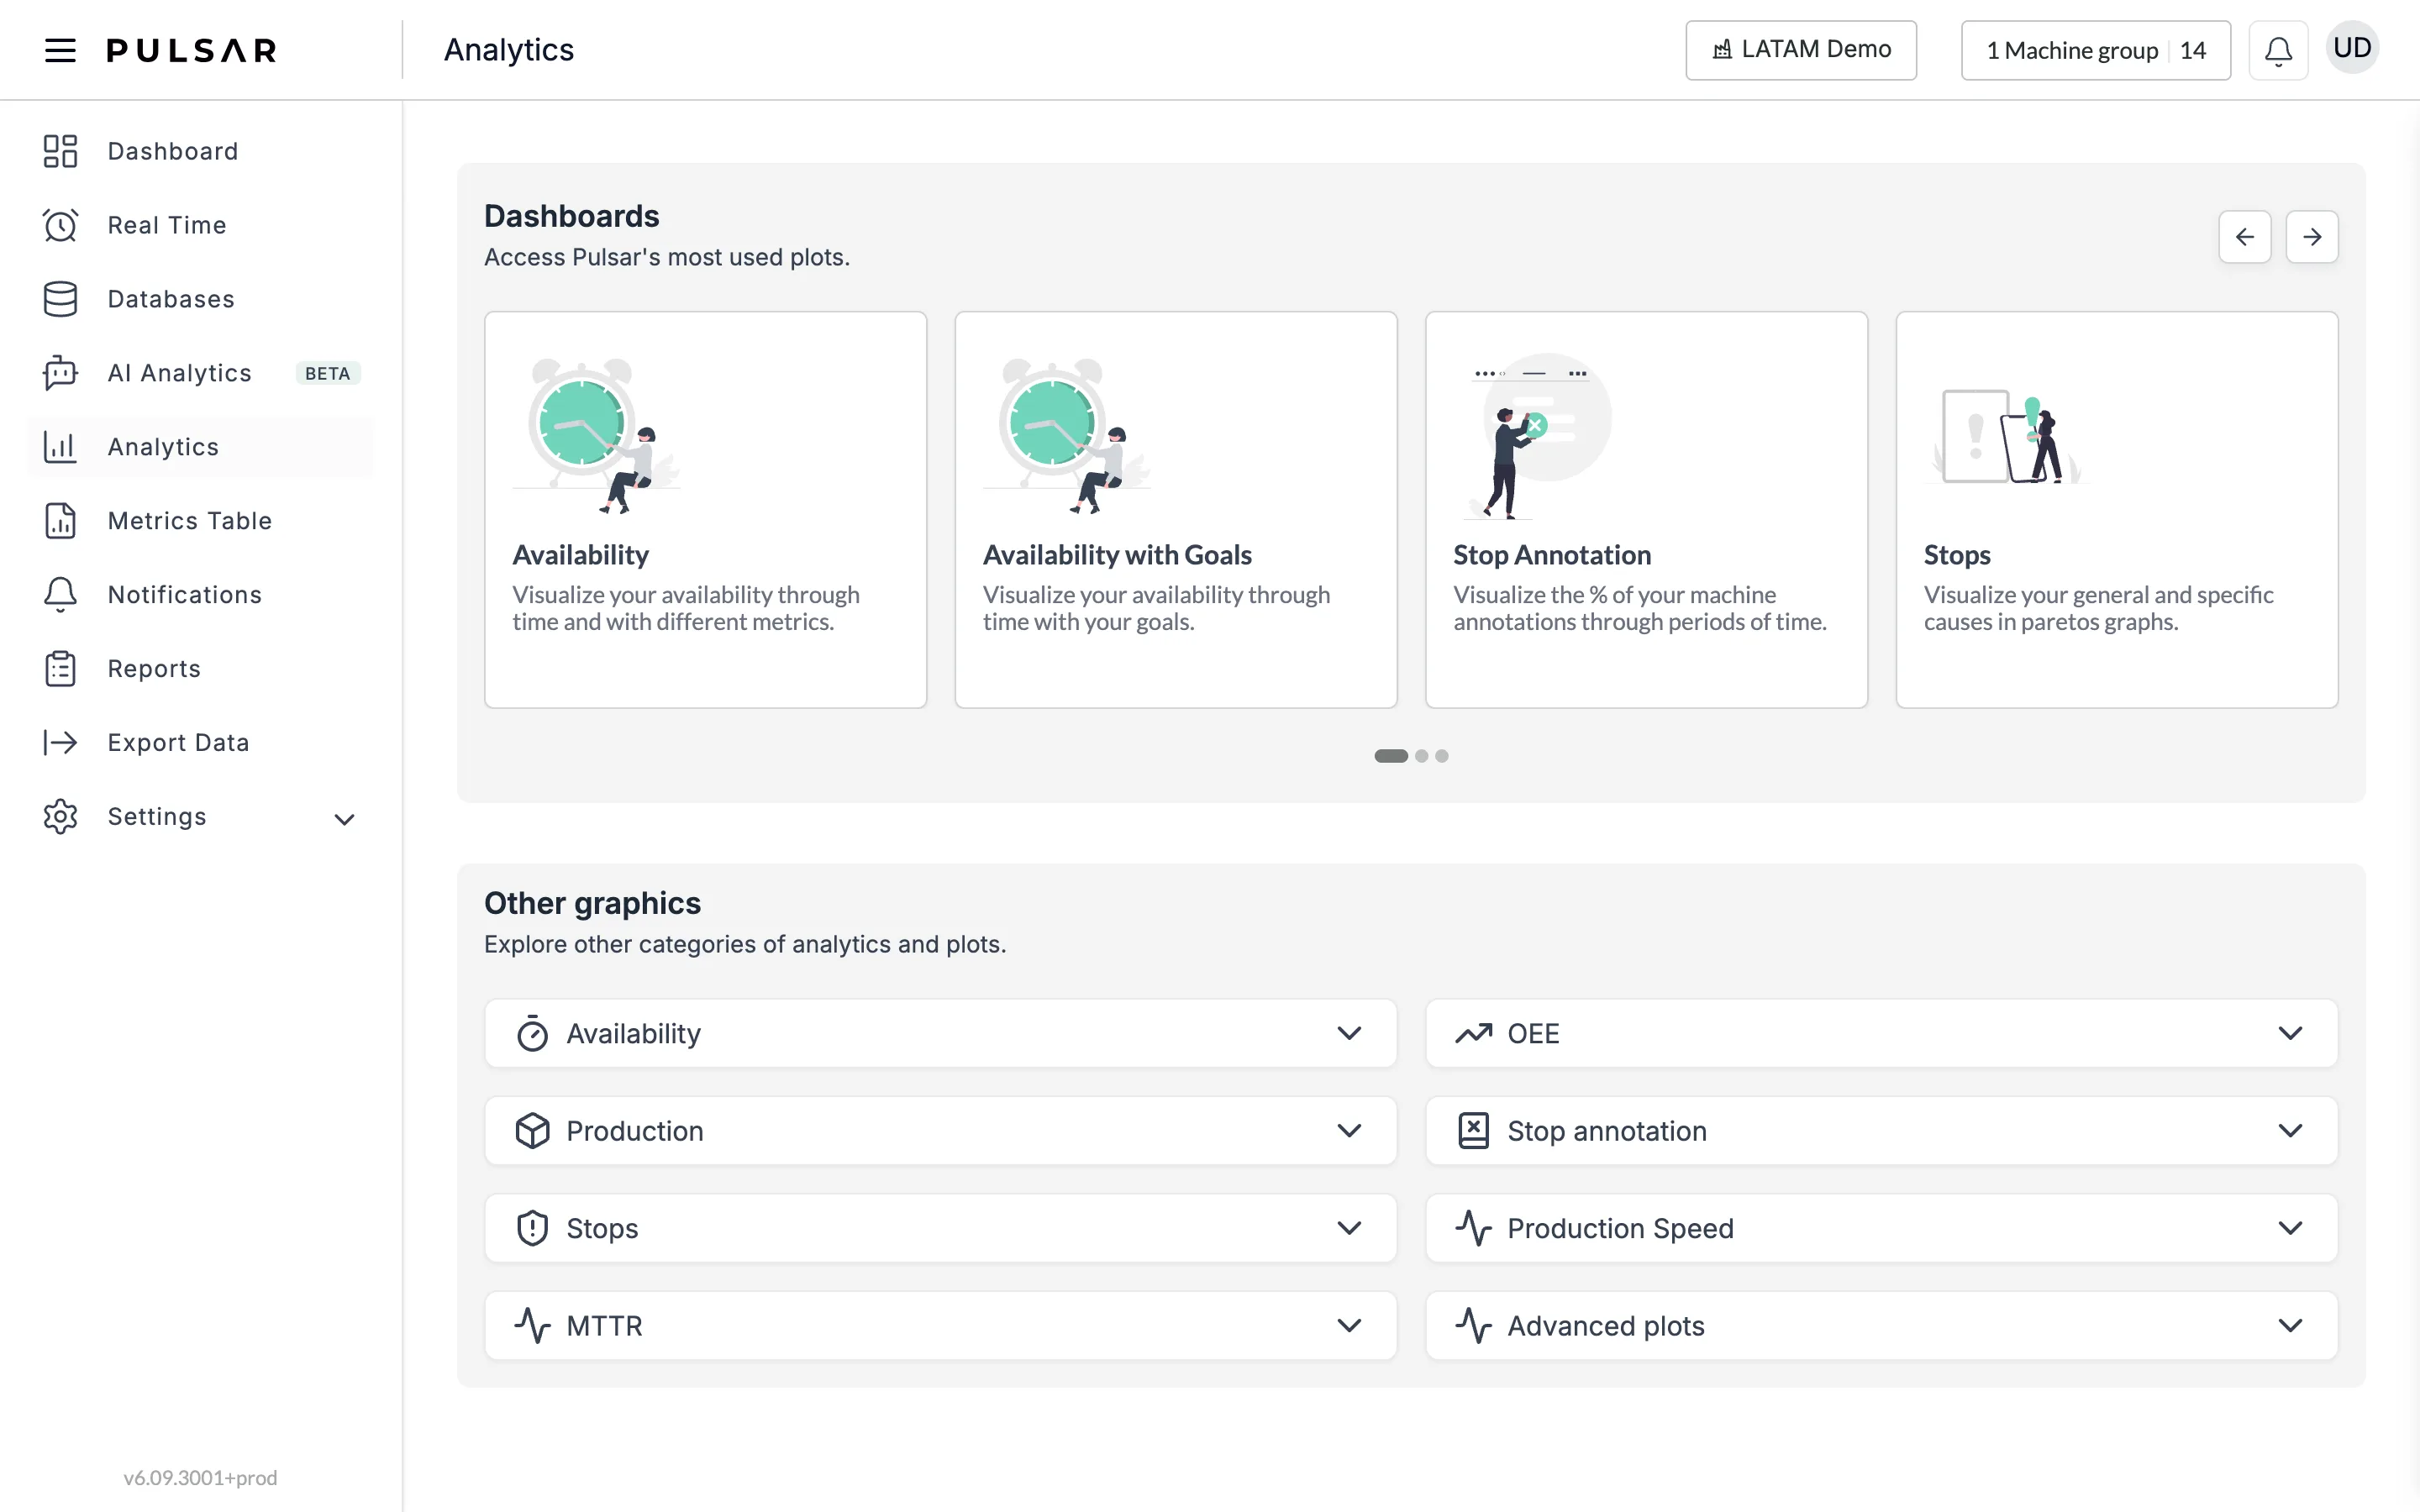Click the Production cube icon
Screen dimensions: 2420x1512
pos(532,1131)
